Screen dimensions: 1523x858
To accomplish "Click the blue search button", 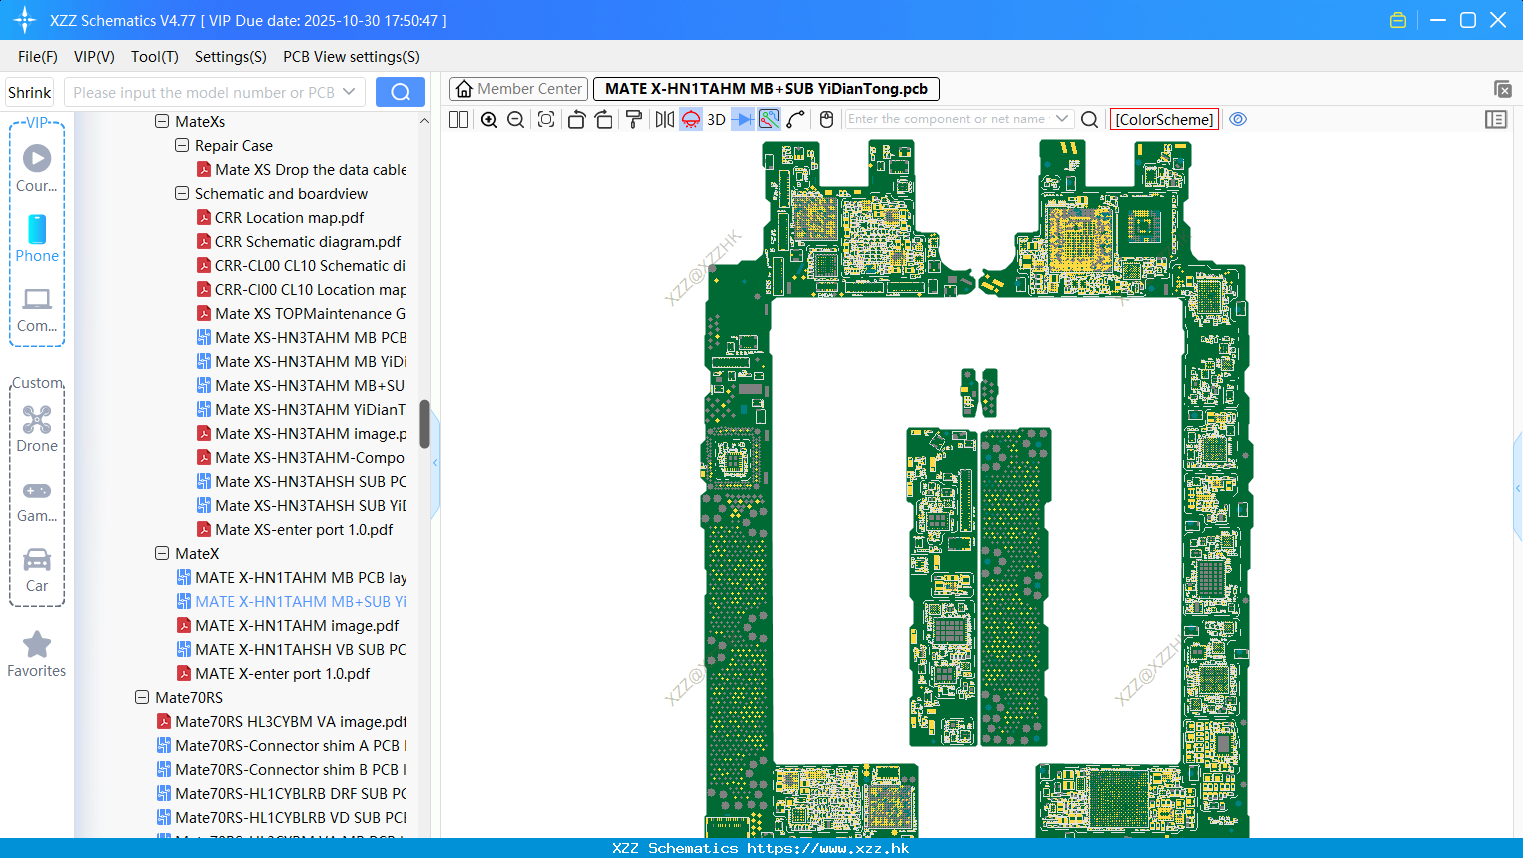I will click(x=400, y=92).
